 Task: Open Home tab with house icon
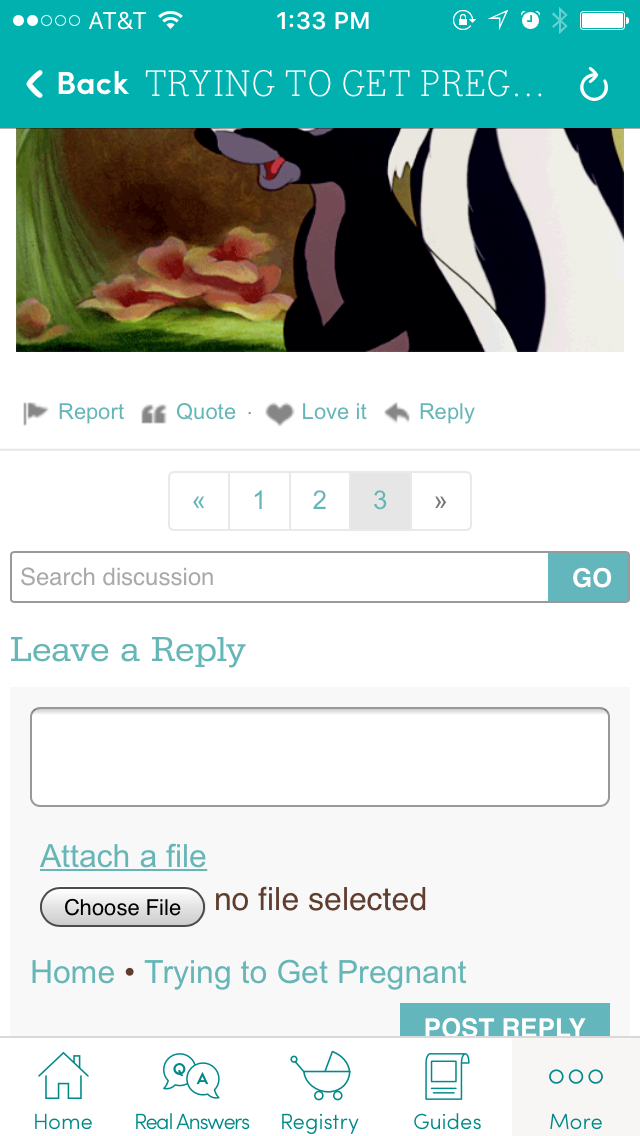[63, 1091]
